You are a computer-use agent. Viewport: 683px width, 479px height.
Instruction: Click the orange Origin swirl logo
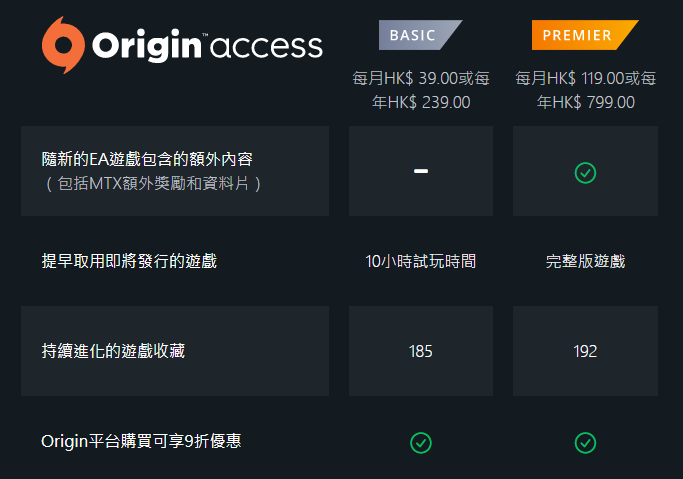63,45
